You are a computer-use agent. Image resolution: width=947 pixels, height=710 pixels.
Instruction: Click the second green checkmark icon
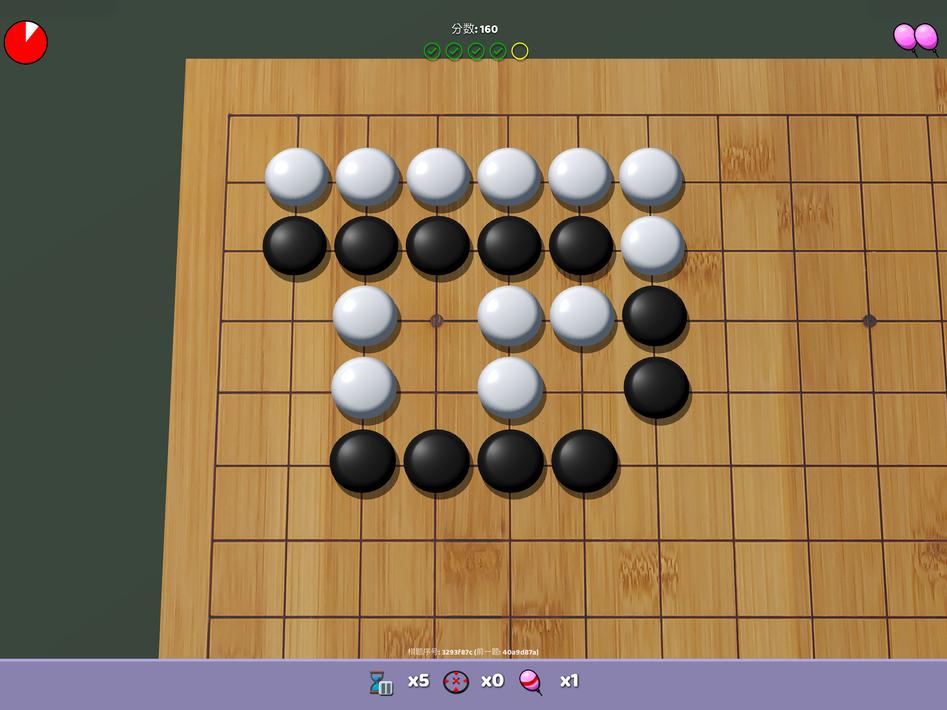pos(455,51)
